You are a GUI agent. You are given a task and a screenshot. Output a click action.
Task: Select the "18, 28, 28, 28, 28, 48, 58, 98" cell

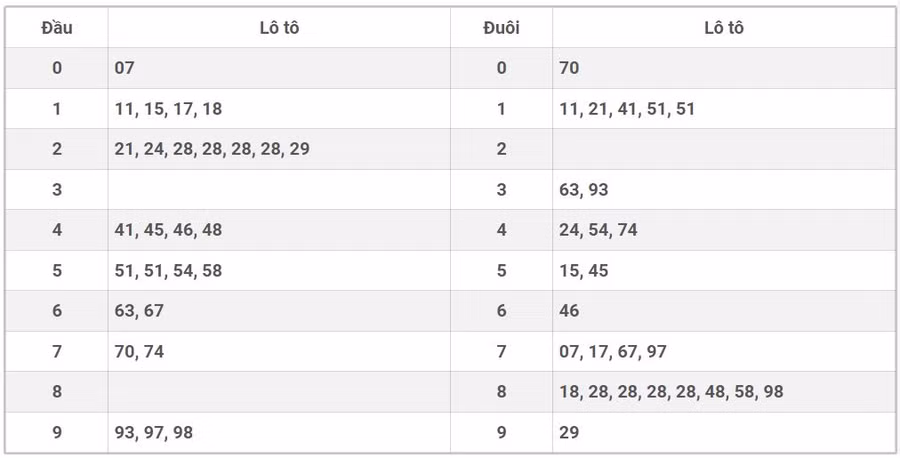[x=671, y=392]
